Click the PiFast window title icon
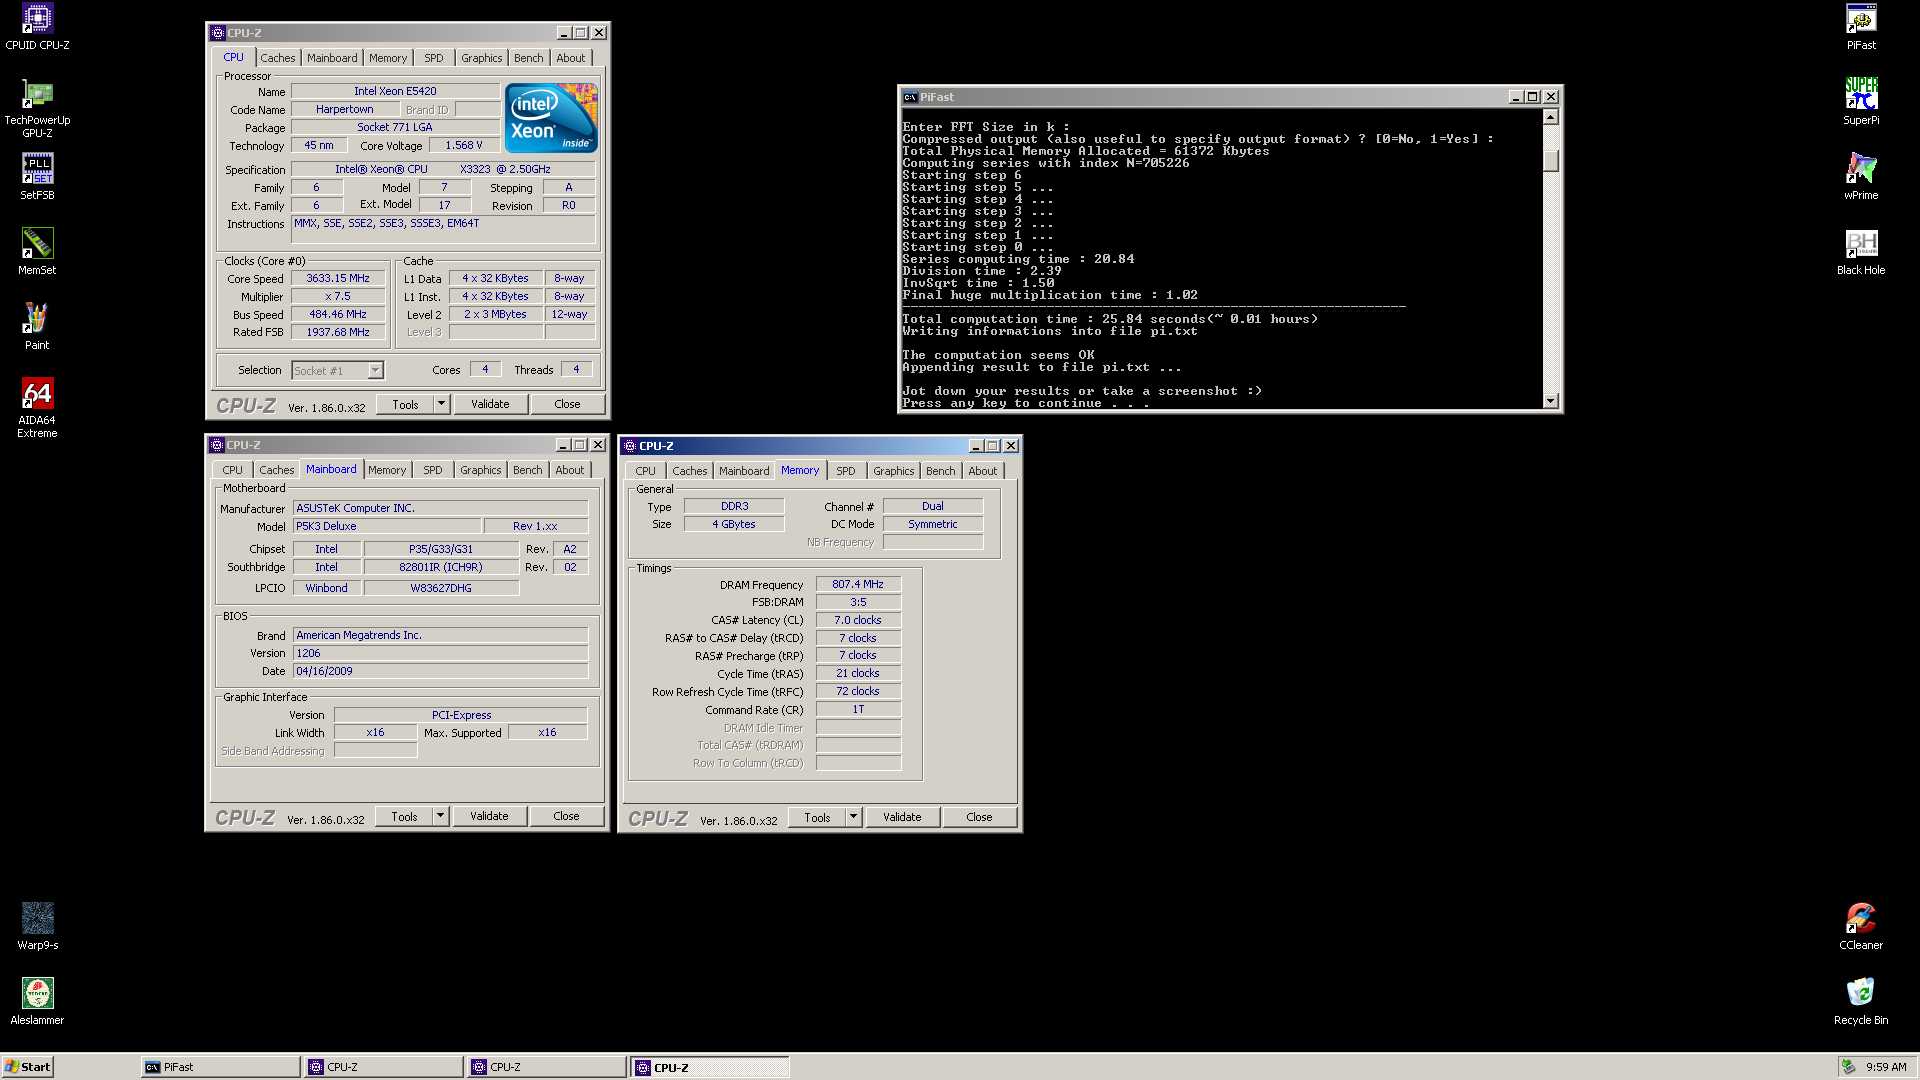 pos(910,97)
